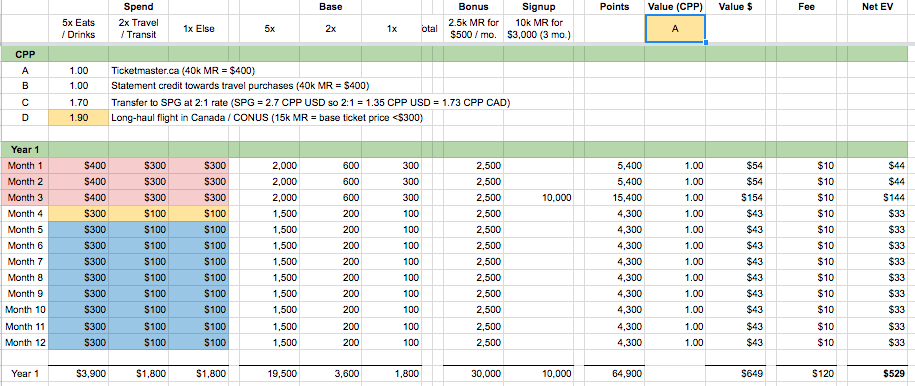Viewport: 915px width, 386px height.
Task: Click the green "CPP" section header
Action: point(25,55)
